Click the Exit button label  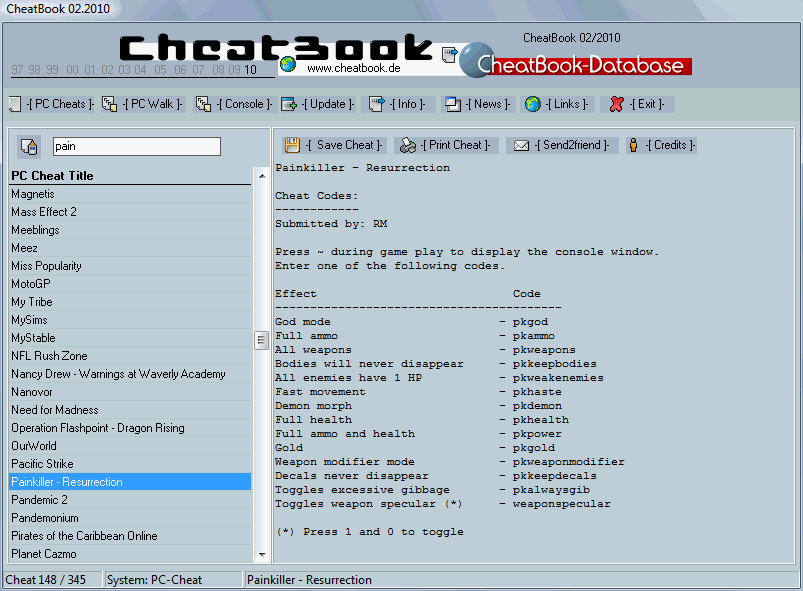[x=647, y=104]
